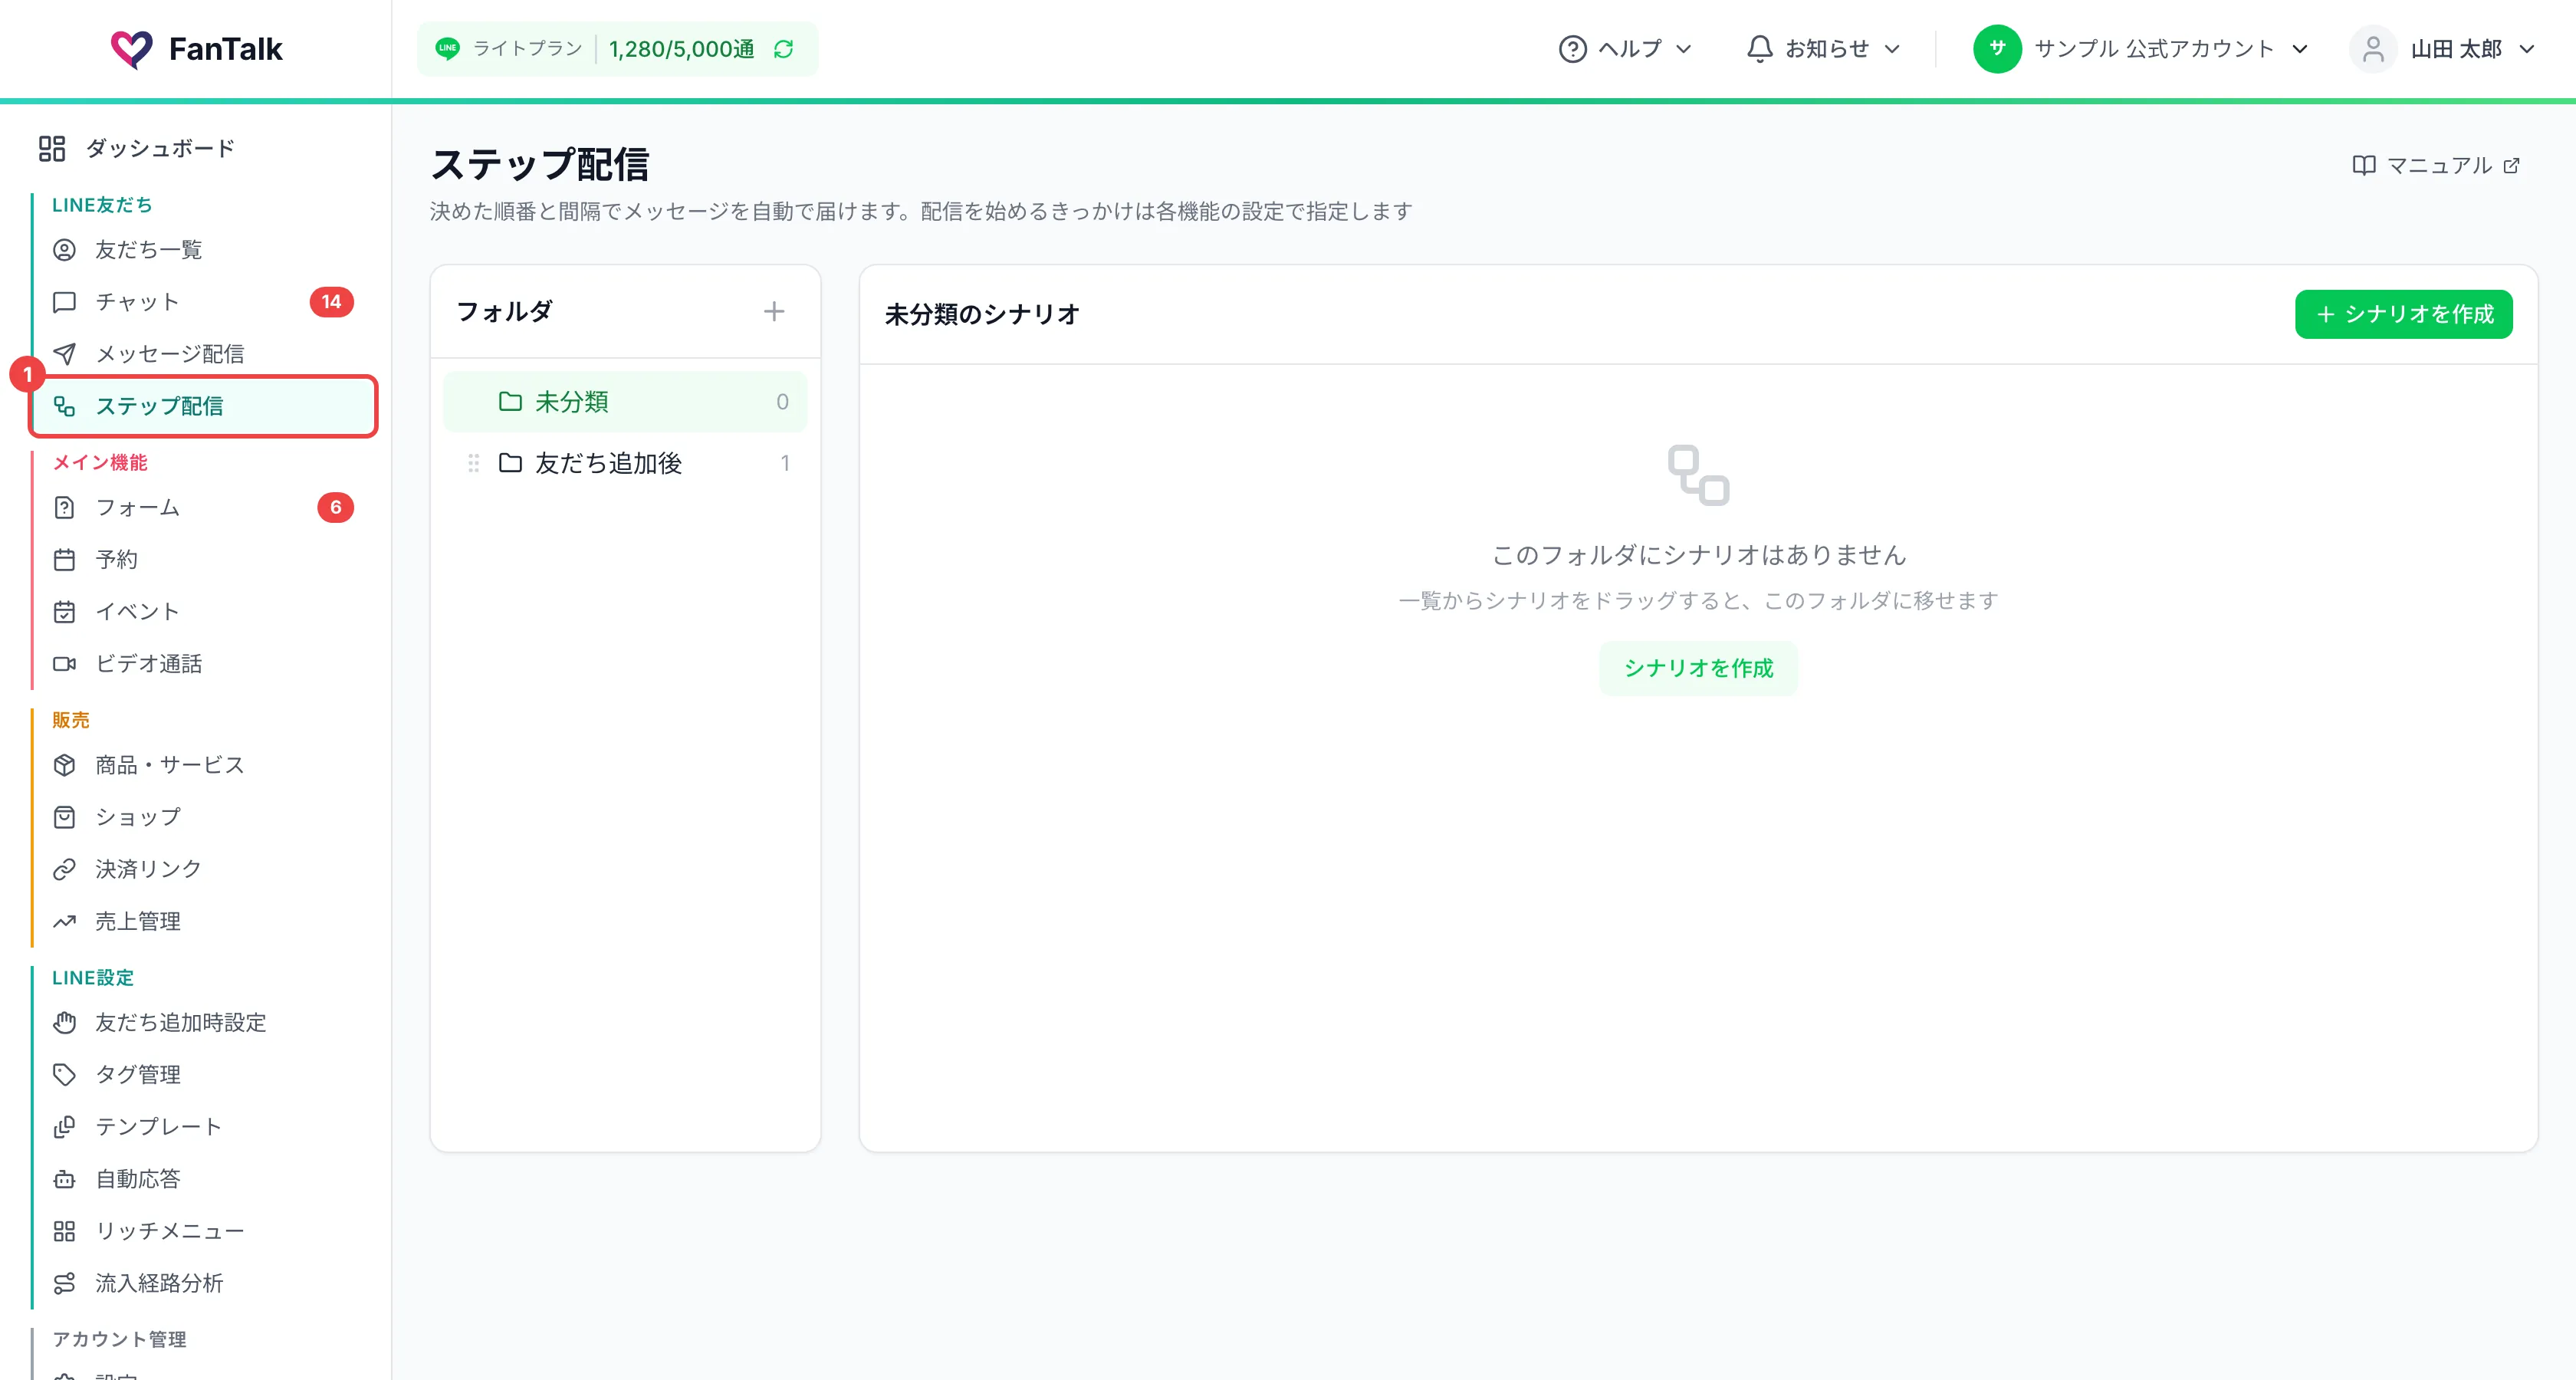The height and width of the screenshot is (1380, 2576).
Task: Click the drag handle on 友だち追加後 folder
Action: pyautogui.click(x=474, y=463)
